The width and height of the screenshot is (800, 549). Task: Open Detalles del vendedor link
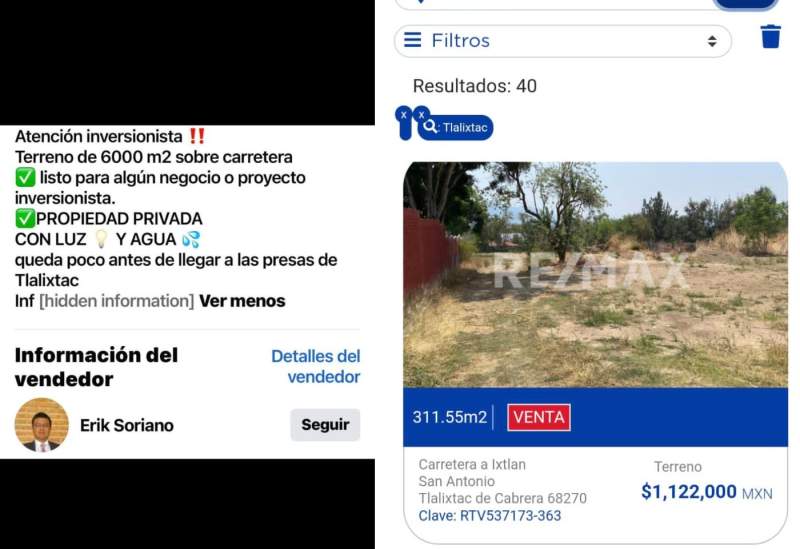315,366
